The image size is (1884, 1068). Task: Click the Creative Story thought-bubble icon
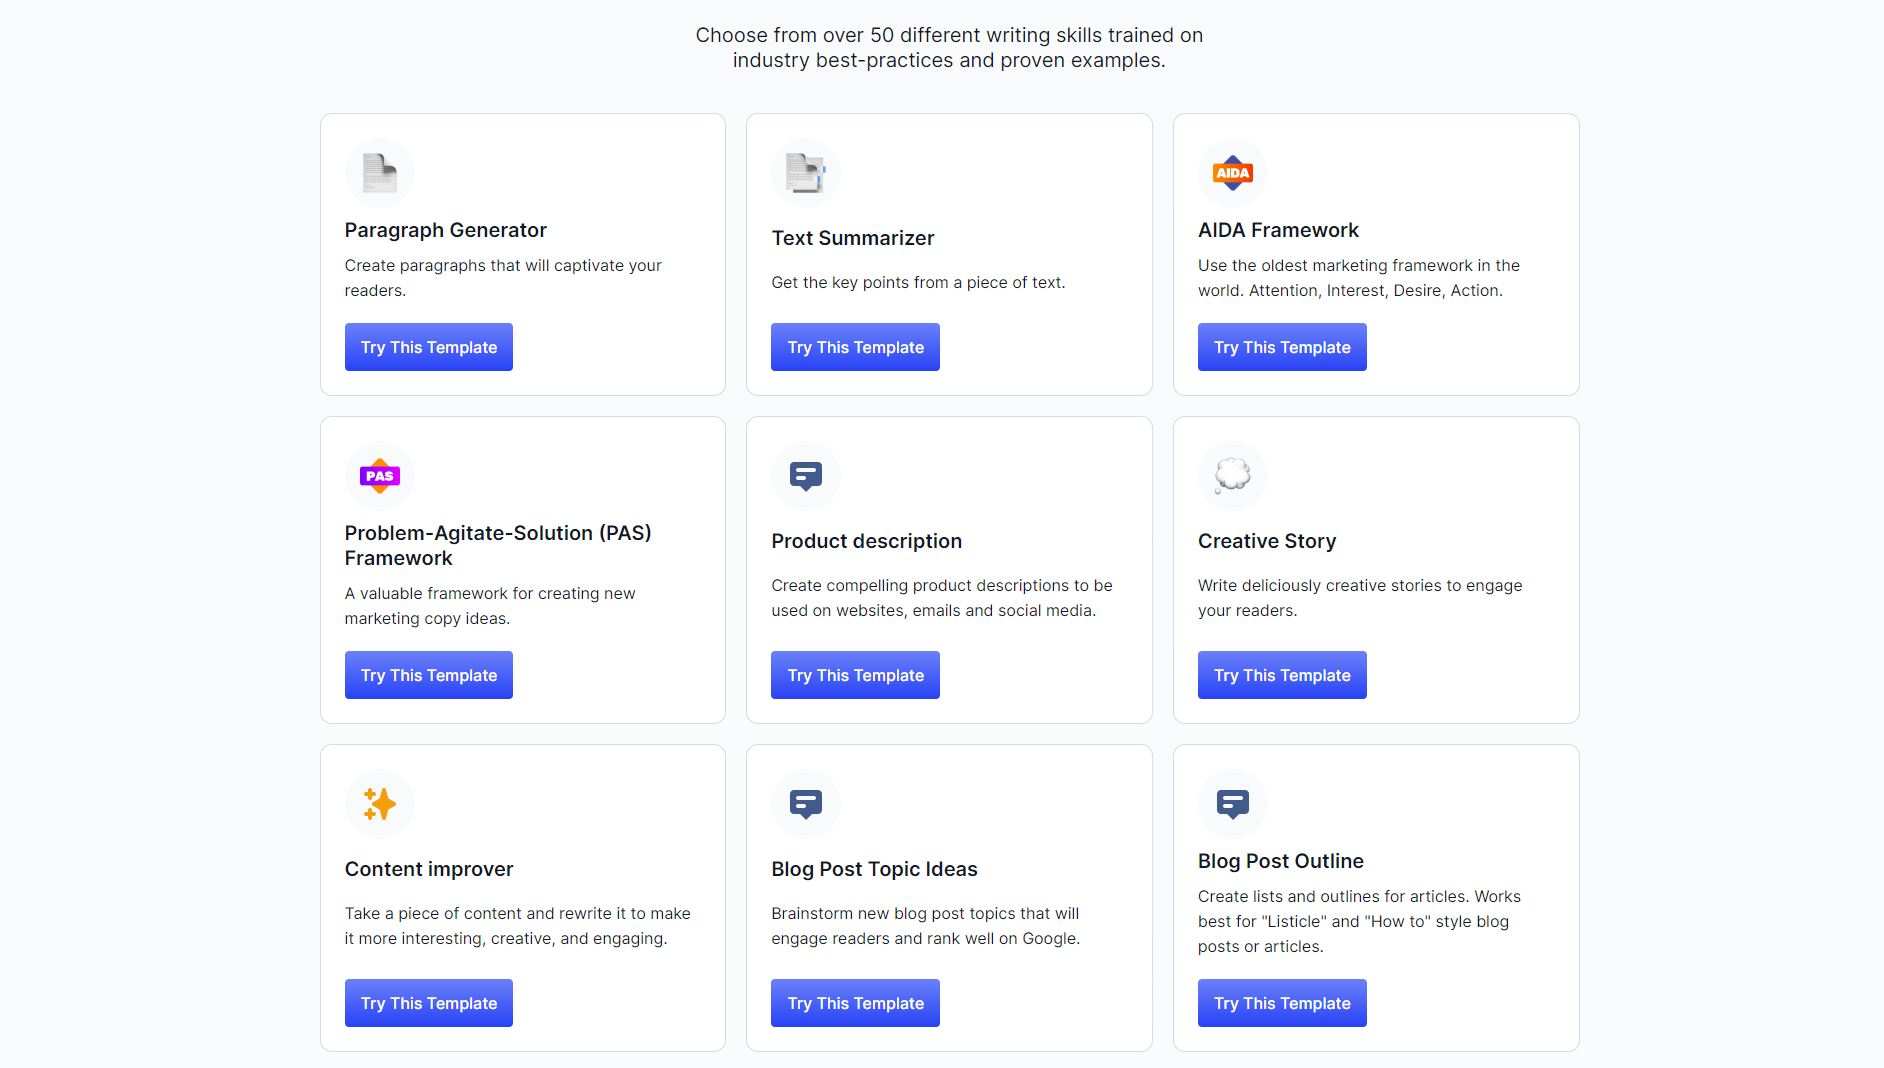pyautogui.click(x=1232, y=476)
